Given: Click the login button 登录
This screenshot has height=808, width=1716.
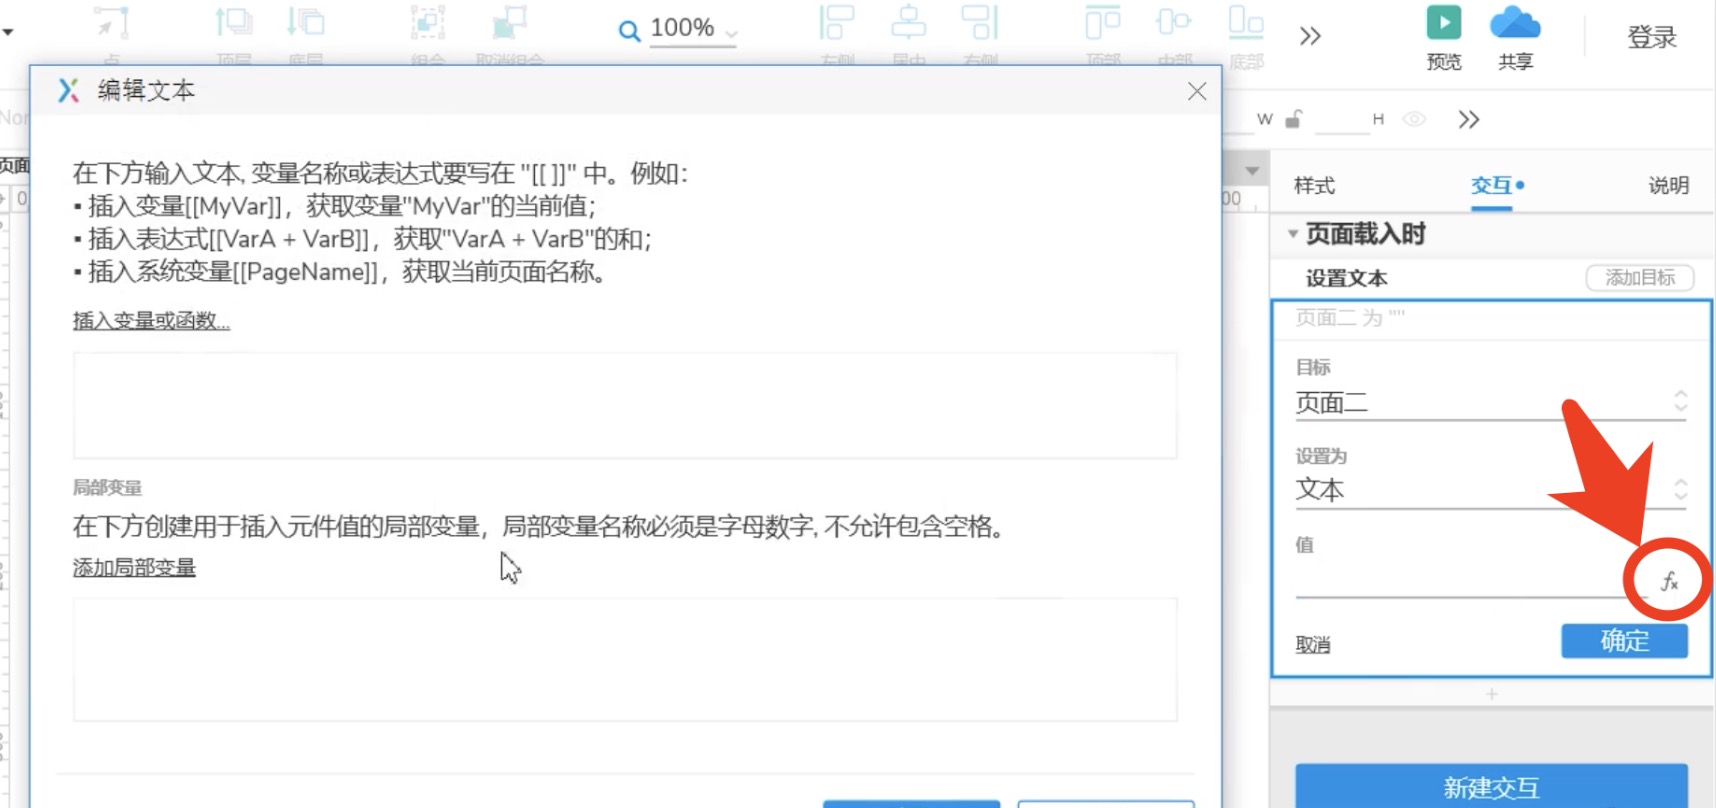Looking at the screenshot, I should click(x=1652, y=38).
